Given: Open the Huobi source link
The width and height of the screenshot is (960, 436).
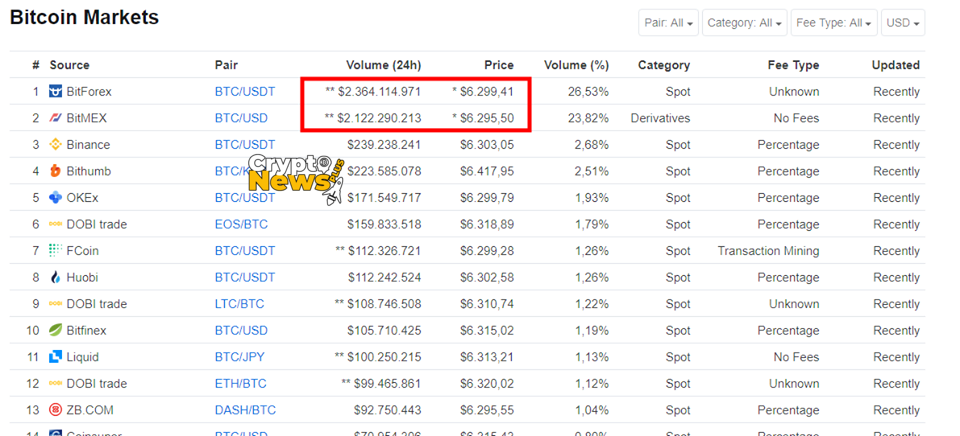Looking at the screenshot, I should (x=82, y=277).
